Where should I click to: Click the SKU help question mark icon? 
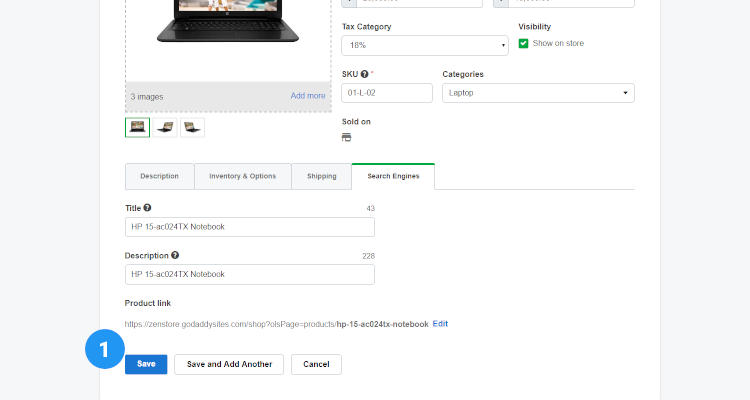pos(365,74)
